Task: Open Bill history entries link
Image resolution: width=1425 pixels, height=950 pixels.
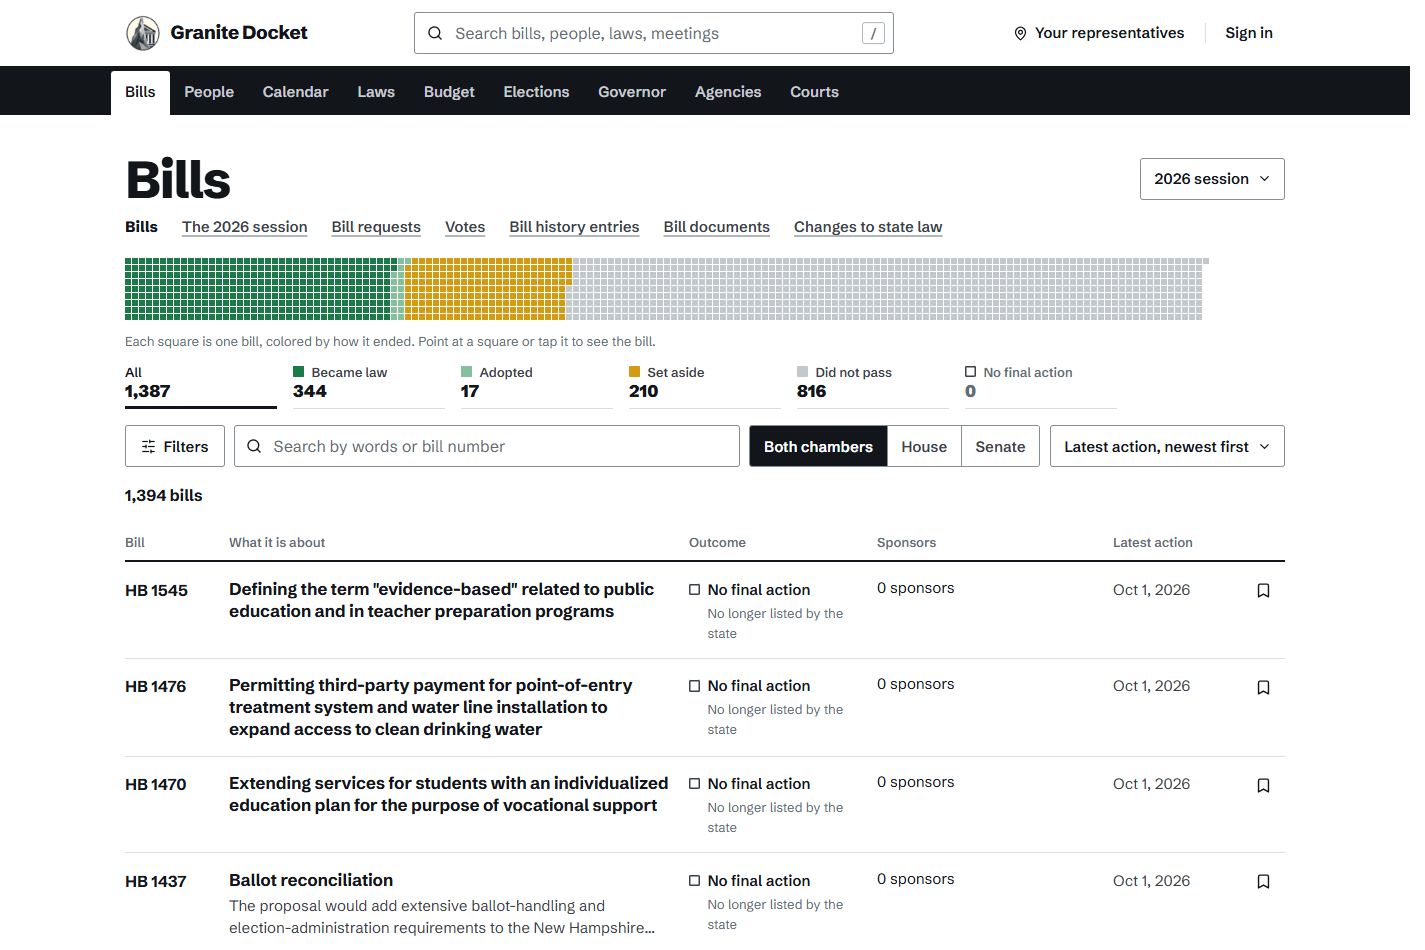Action: 574,227
